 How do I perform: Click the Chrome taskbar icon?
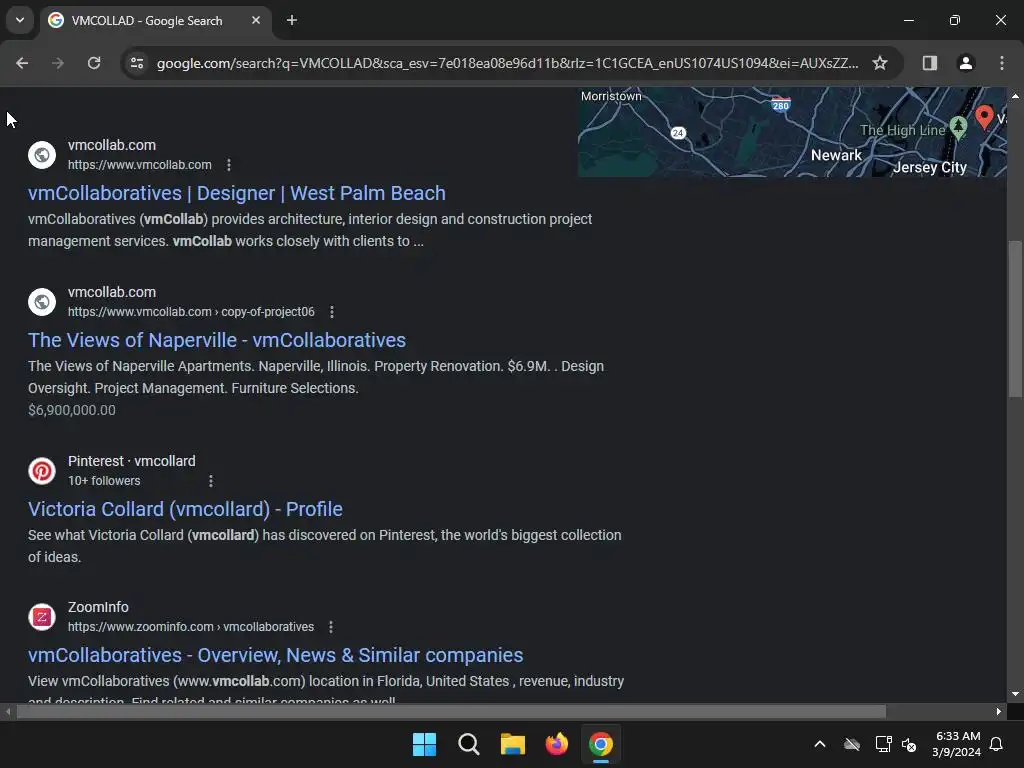pyautogui.click(x=601, y=744)
